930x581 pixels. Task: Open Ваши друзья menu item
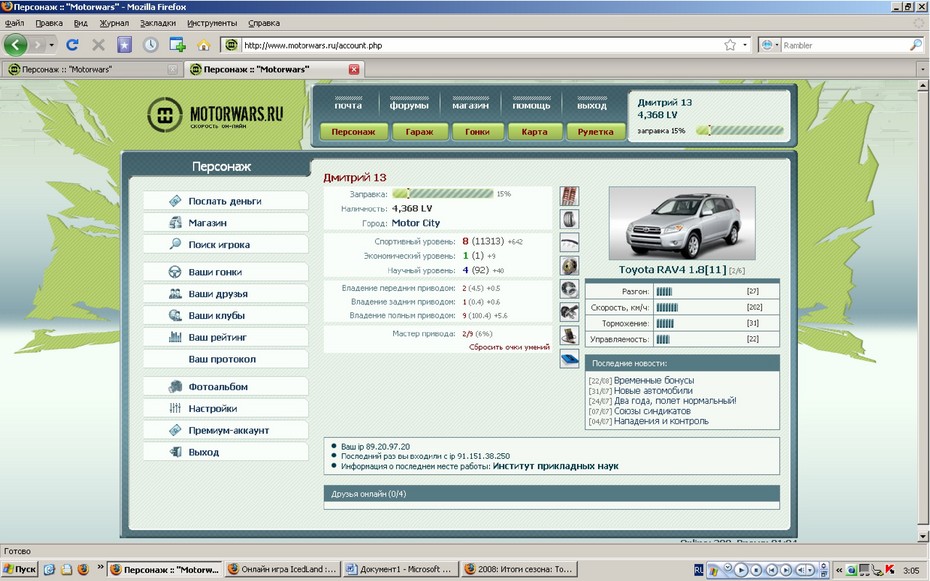pyautogui.click(x=225, y=293)
